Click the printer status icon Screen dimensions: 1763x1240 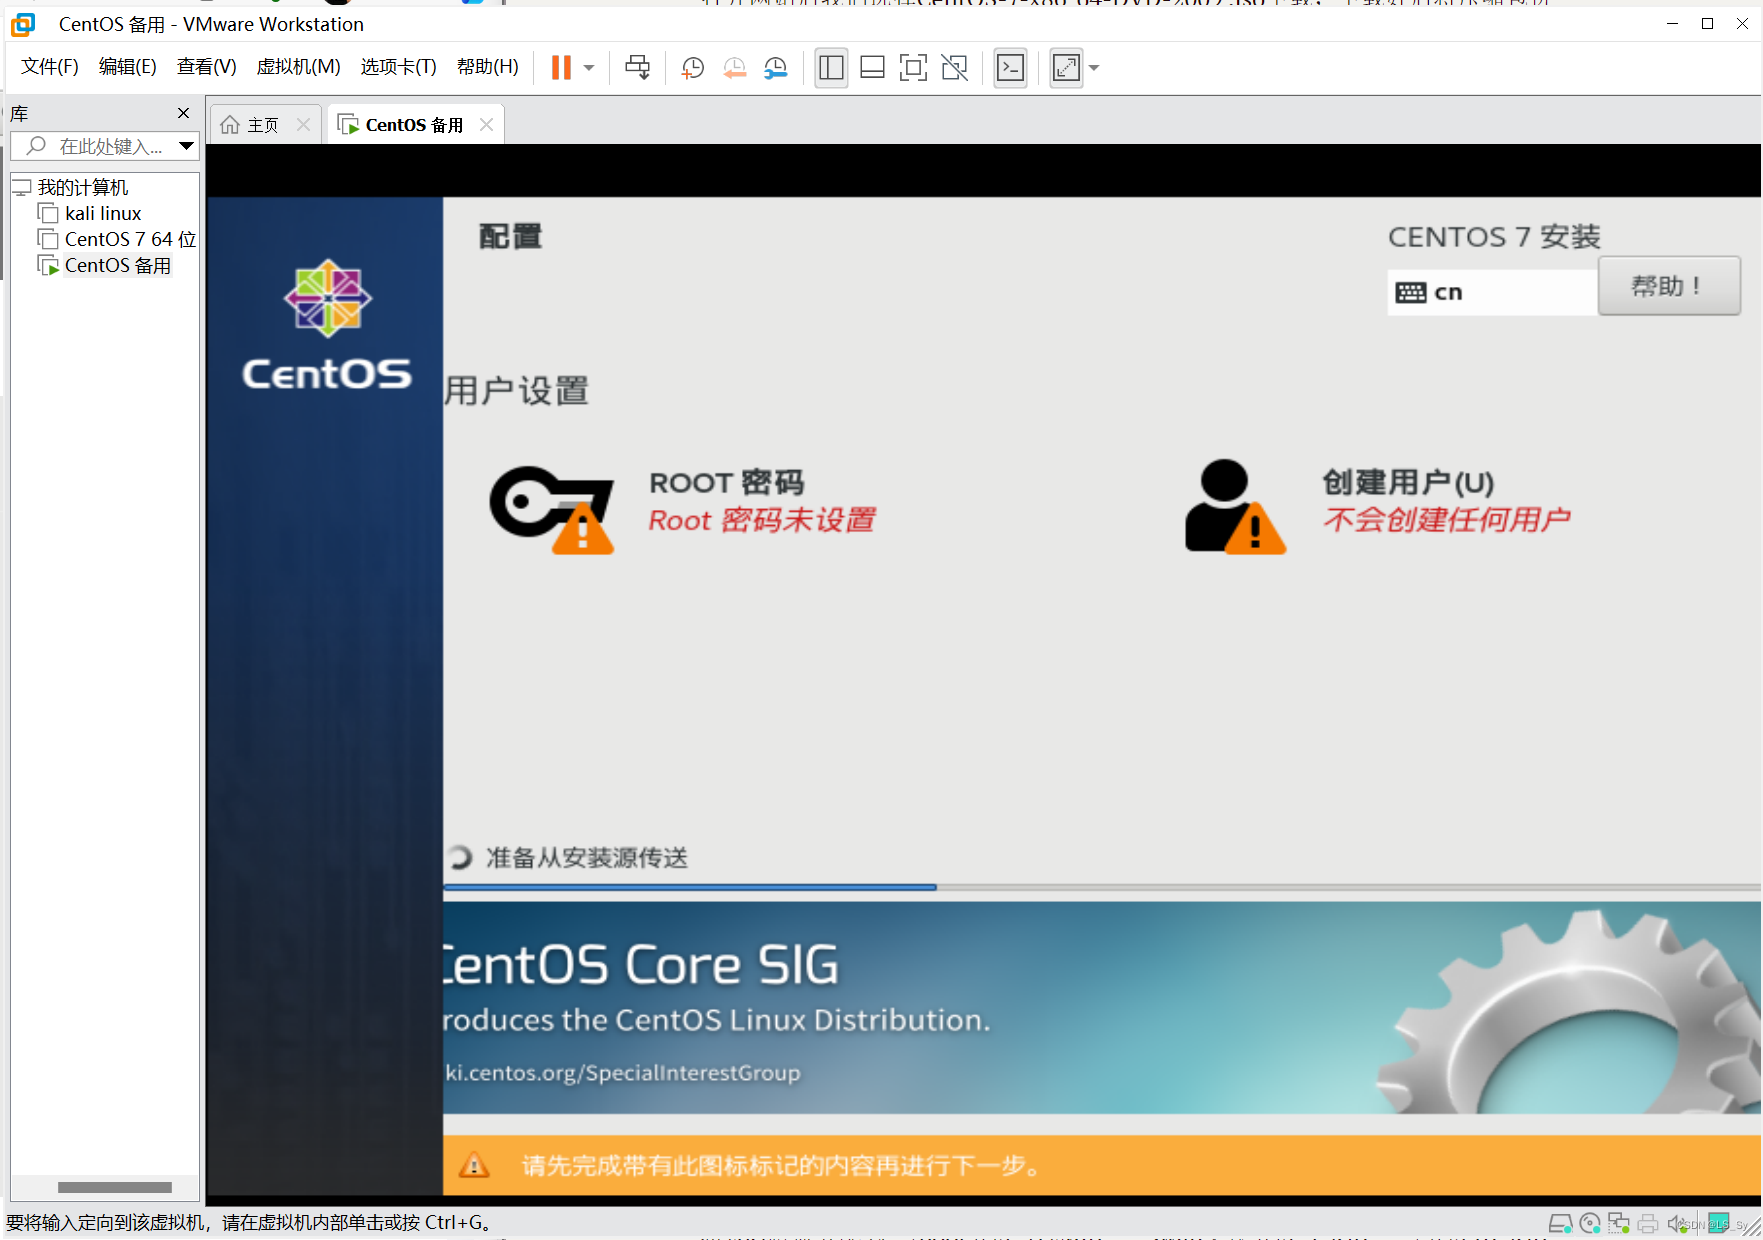[x=1648, y=1223]
